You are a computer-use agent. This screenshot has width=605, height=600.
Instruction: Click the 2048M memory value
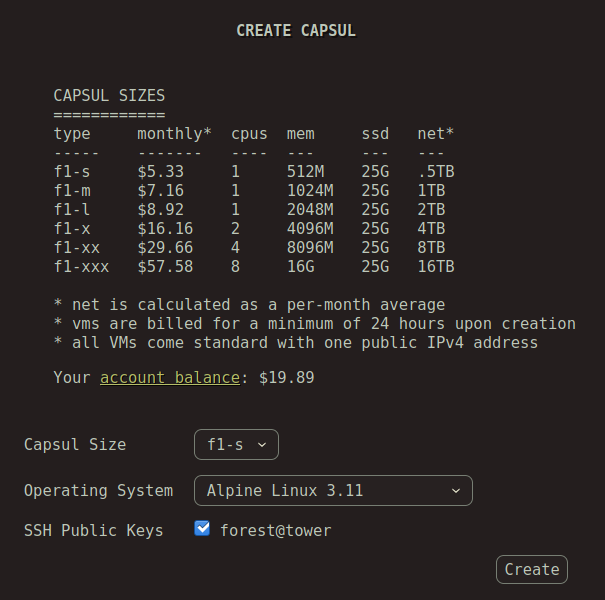tap(310, 209)
